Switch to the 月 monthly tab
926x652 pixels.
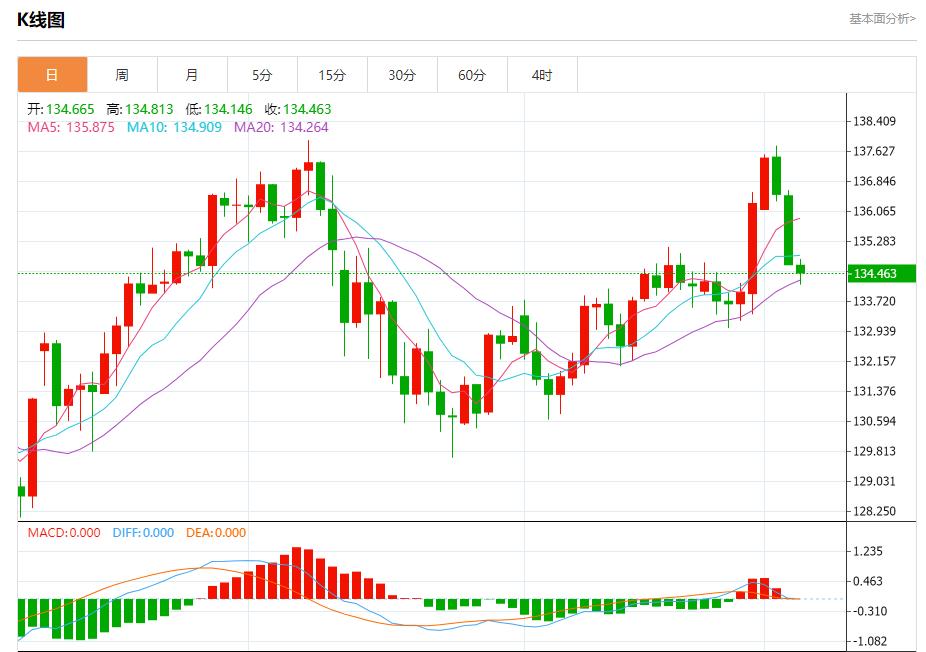tap(193, 75)
